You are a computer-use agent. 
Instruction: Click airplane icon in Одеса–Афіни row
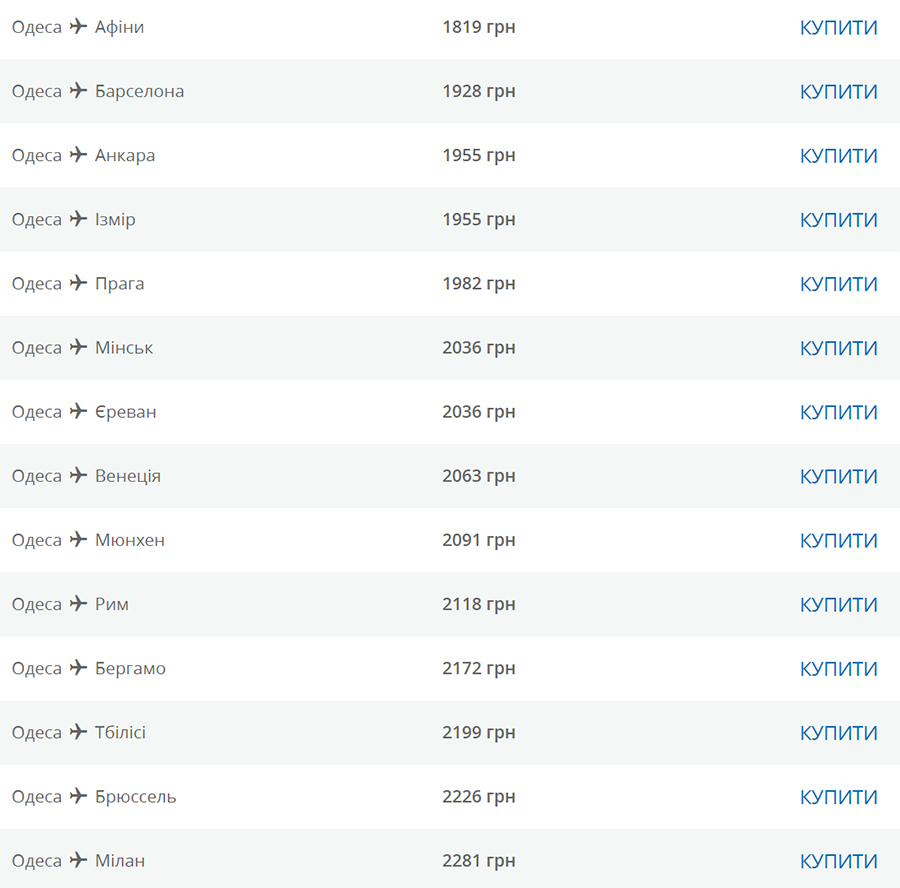[78, 26]
